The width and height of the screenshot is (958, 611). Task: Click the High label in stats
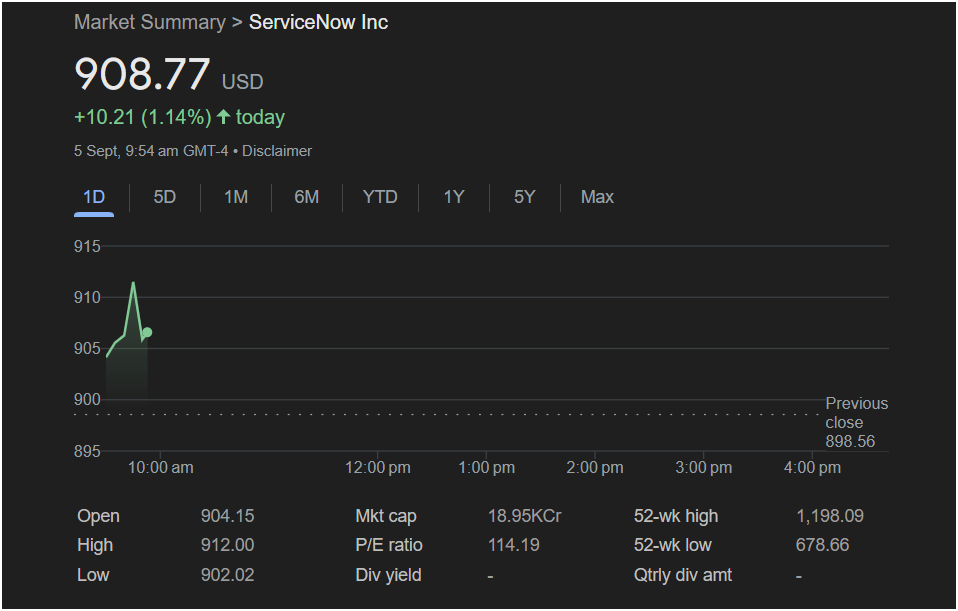(x=95, y=545)
